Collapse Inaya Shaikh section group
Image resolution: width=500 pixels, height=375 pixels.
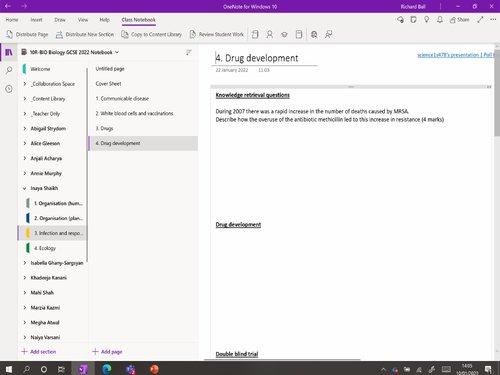point(25,188)
